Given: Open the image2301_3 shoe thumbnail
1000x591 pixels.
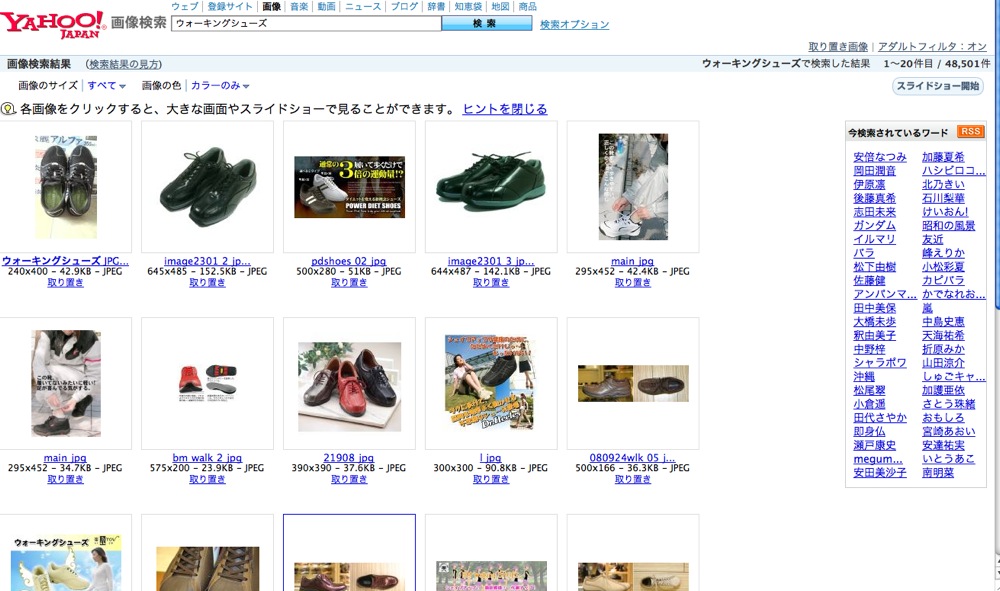Looking at the screenshot, I should pos(491,182).
